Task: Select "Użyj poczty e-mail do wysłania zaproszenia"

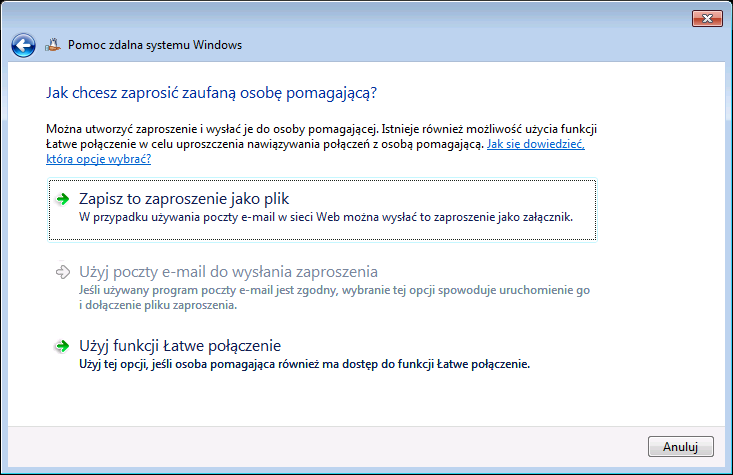Action: [228, 272]
